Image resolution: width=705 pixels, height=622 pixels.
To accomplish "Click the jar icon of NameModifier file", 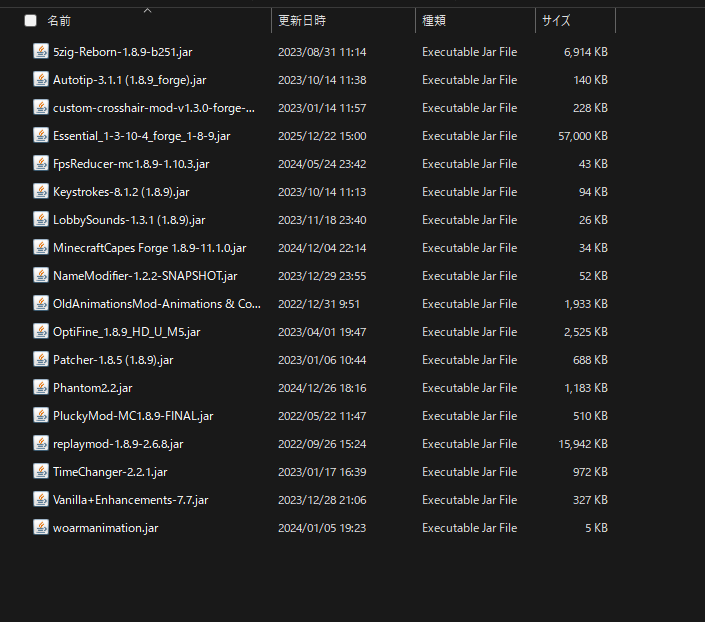I will (41, 275).
